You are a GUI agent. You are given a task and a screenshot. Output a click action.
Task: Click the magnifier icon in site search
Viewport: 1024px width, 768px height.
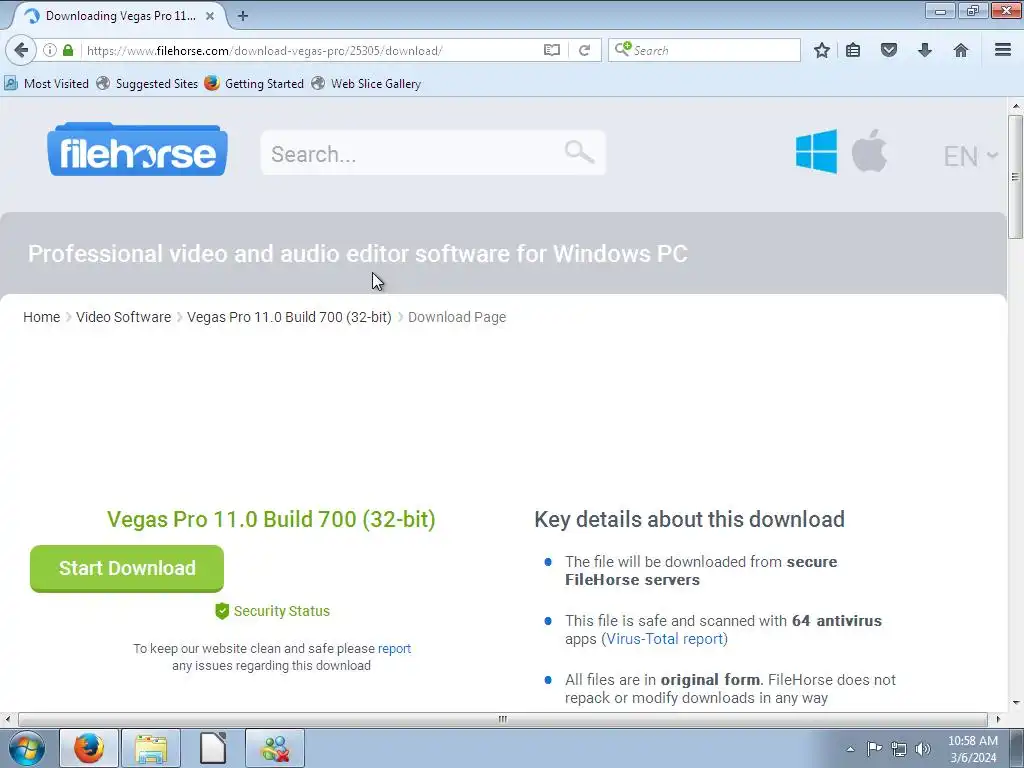pos(579,152)
